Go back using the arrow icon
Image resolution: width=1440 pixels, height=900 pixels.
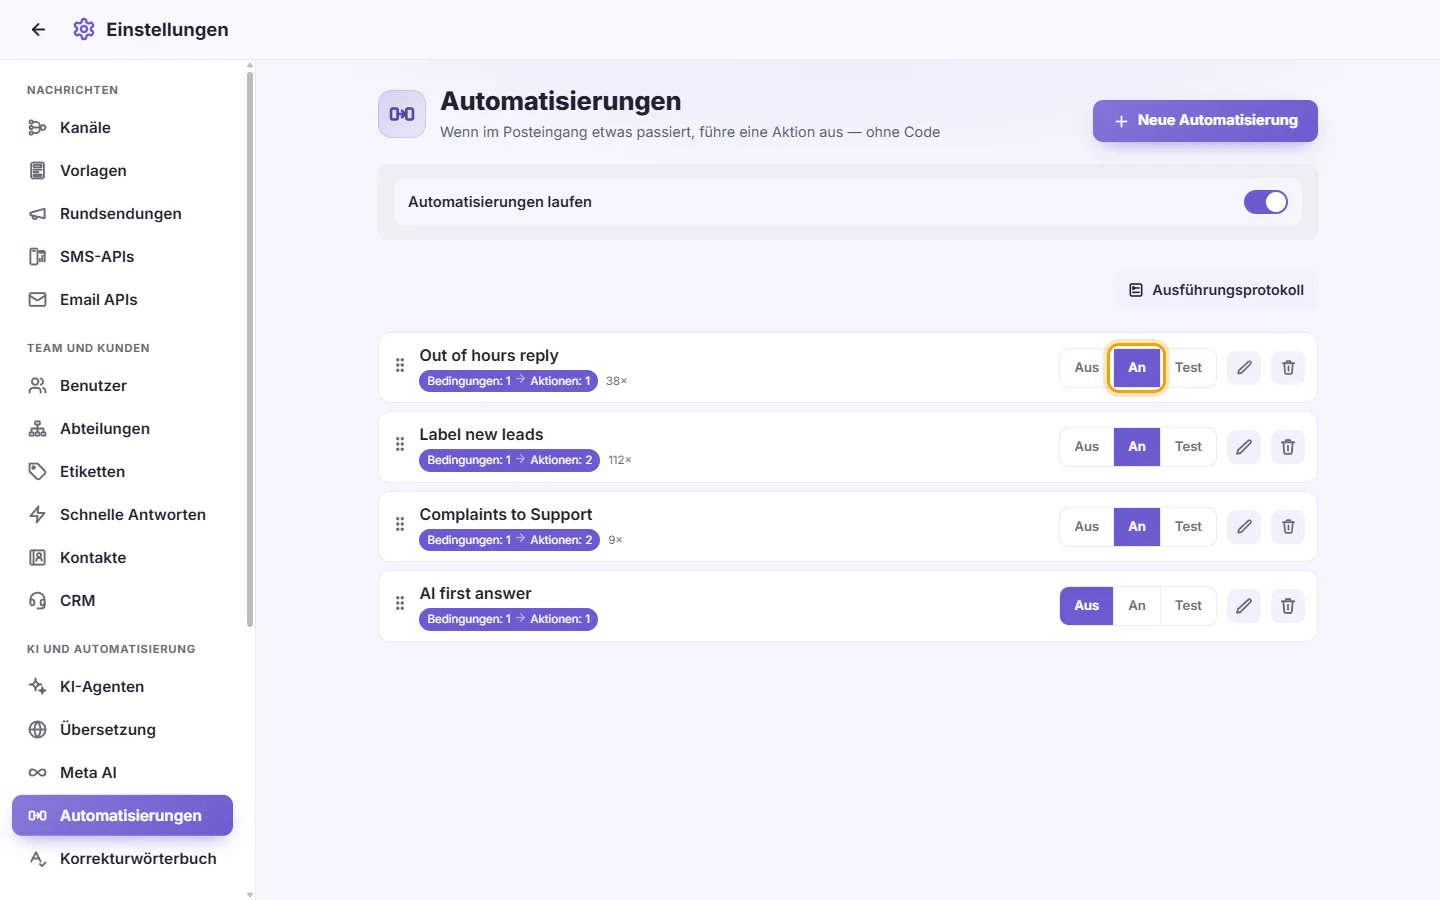(38, 30)
